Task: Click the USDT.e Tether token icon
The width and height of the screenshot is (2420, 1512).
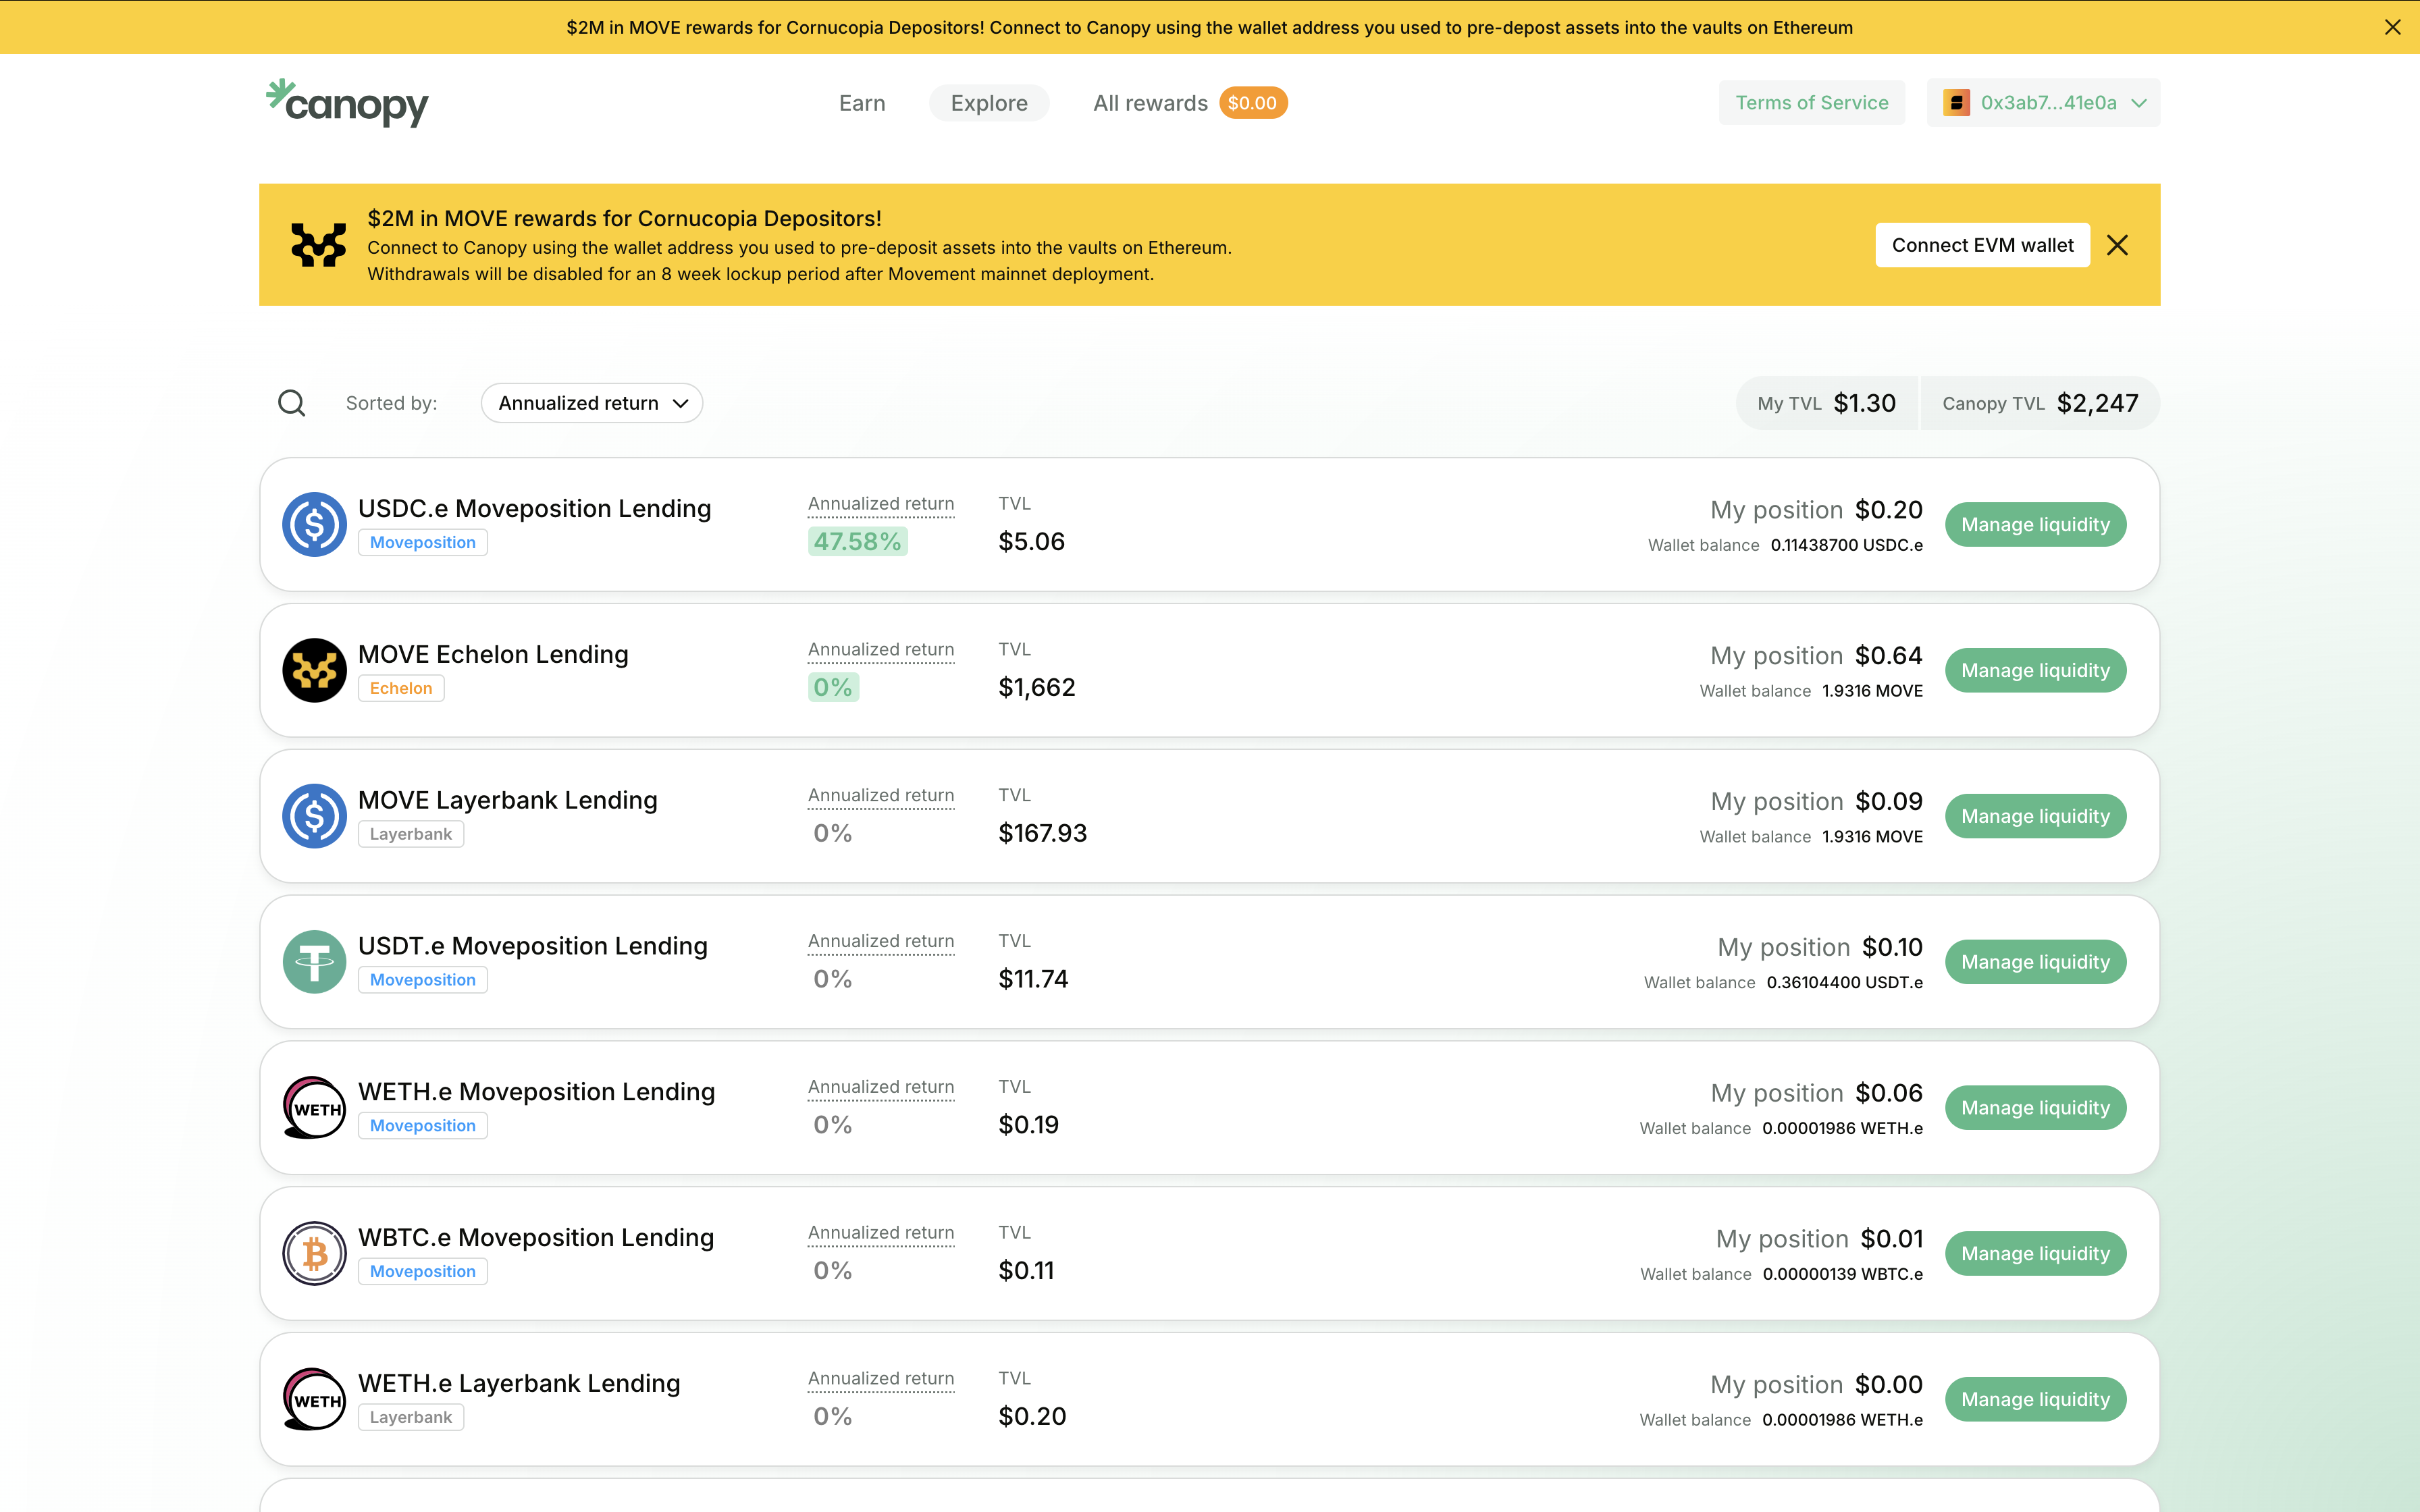Action: point(314,962)
